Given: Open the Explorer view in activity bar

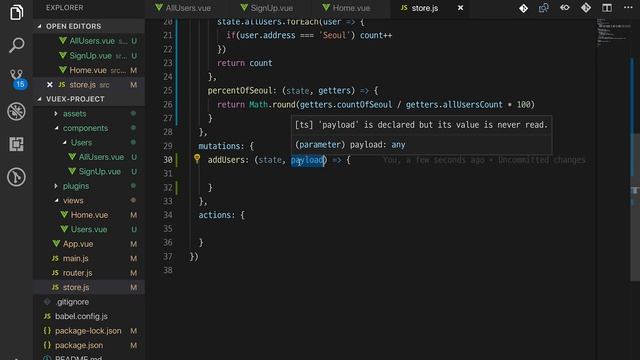Looking at the screenshot, I should [16, 12].
